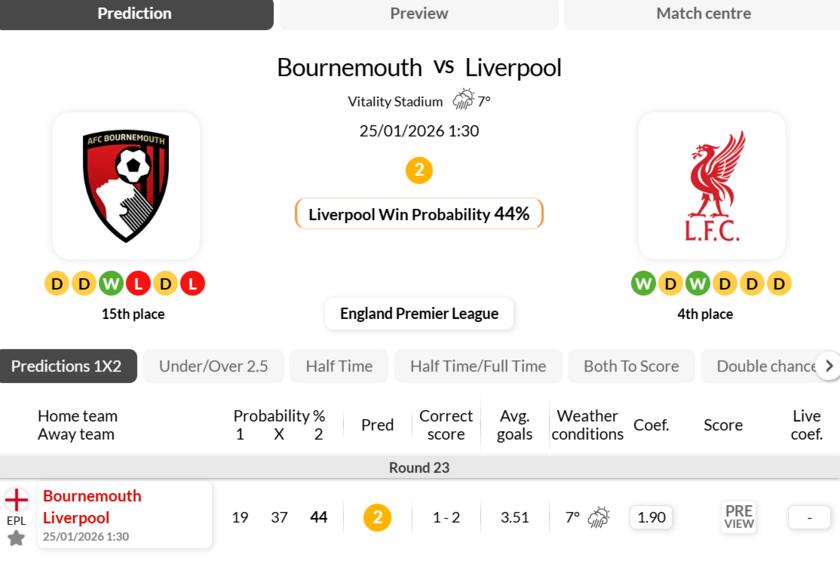The image size is (840, 561).
Task: Open the Match centre tab
Action: pyautogui.click(x=703, y=14)
